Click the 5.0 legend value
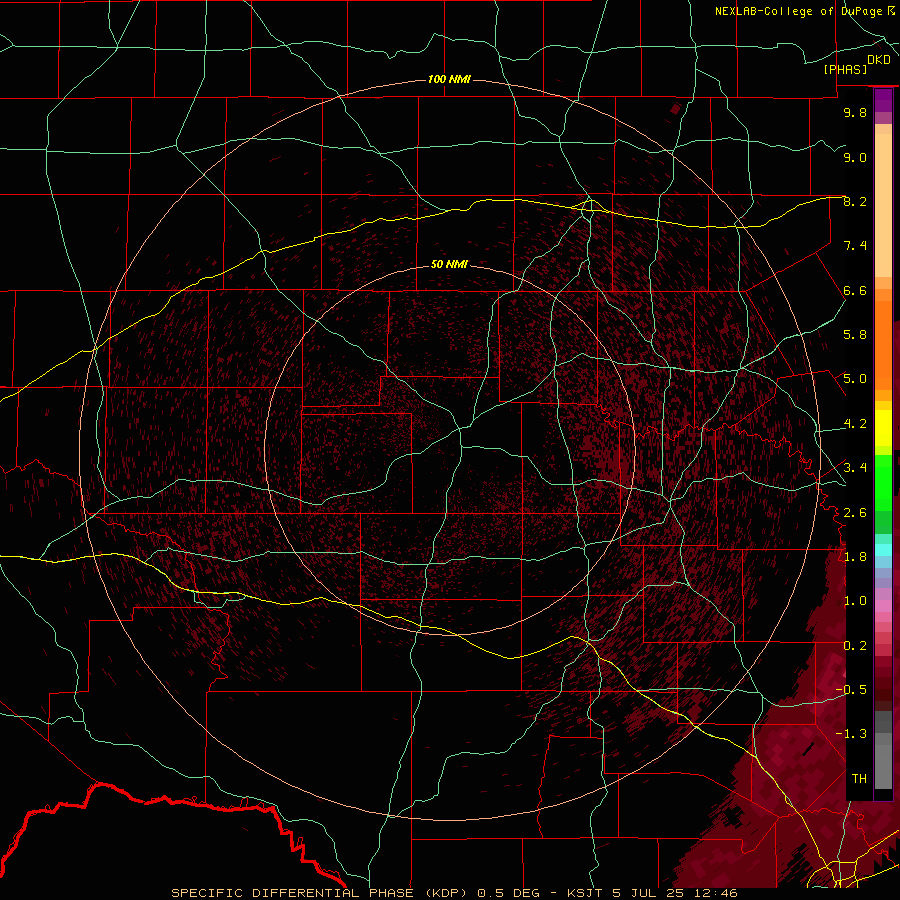900x900 pixels. click(855, 379)
